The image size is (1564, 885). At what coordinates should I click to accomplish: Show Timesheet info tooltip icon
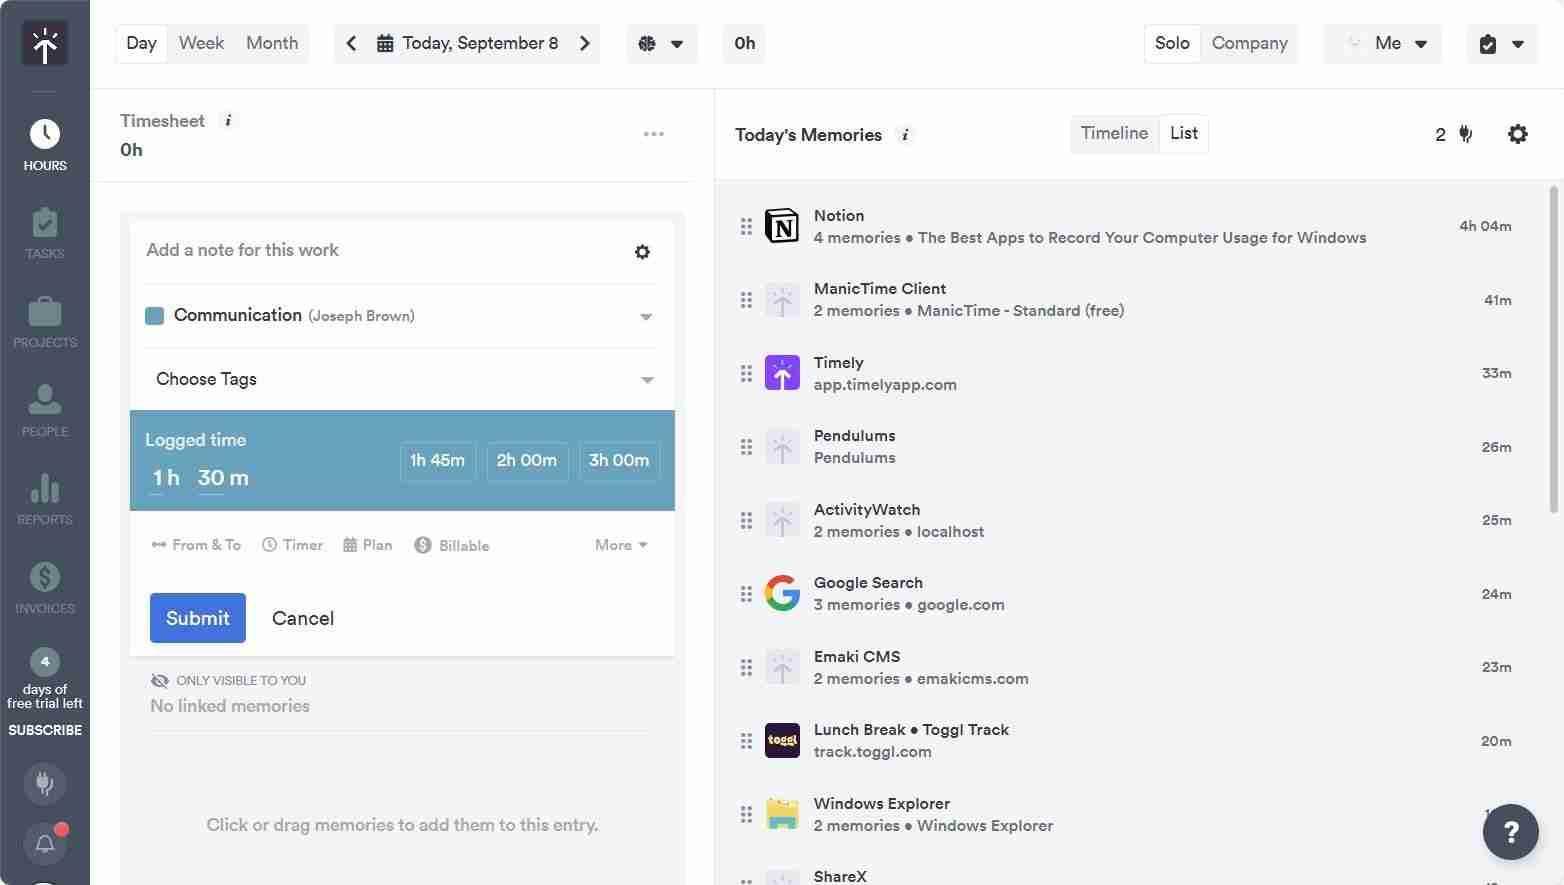pyautogui.click(x=228, y=121)
